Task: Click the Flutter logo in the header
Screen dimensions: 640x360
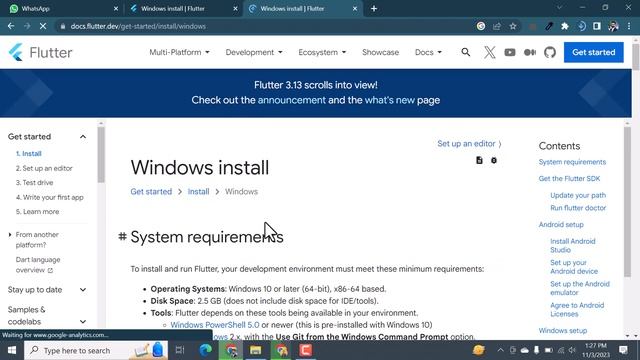Action: click(x=40, y=52)
